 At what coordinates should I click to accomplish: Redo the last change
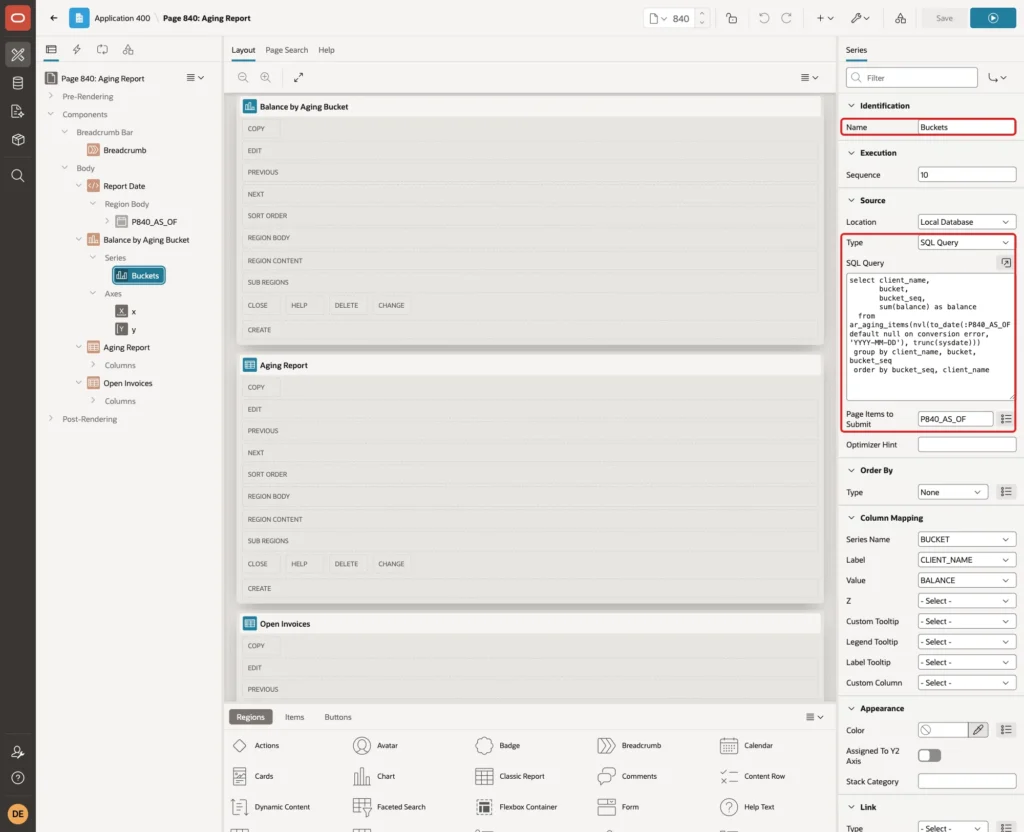(786, 18)
